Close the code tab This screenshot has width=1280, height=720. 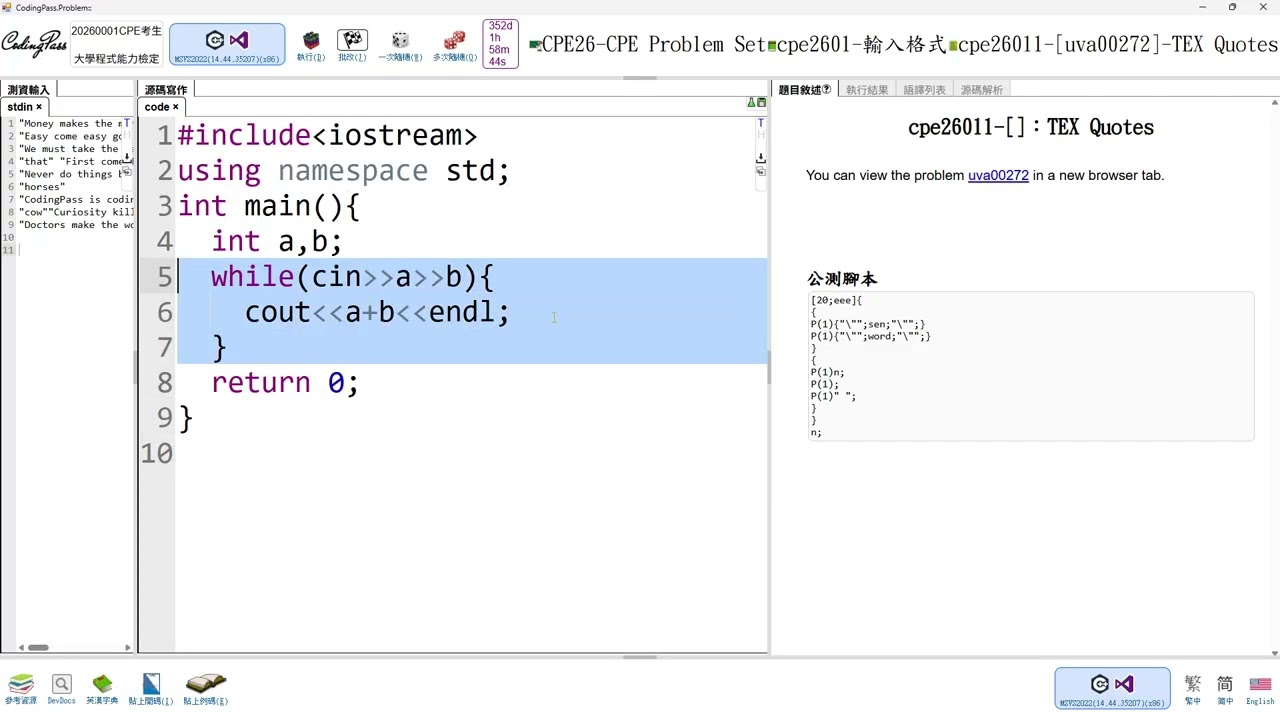click(x=175, y=107)
